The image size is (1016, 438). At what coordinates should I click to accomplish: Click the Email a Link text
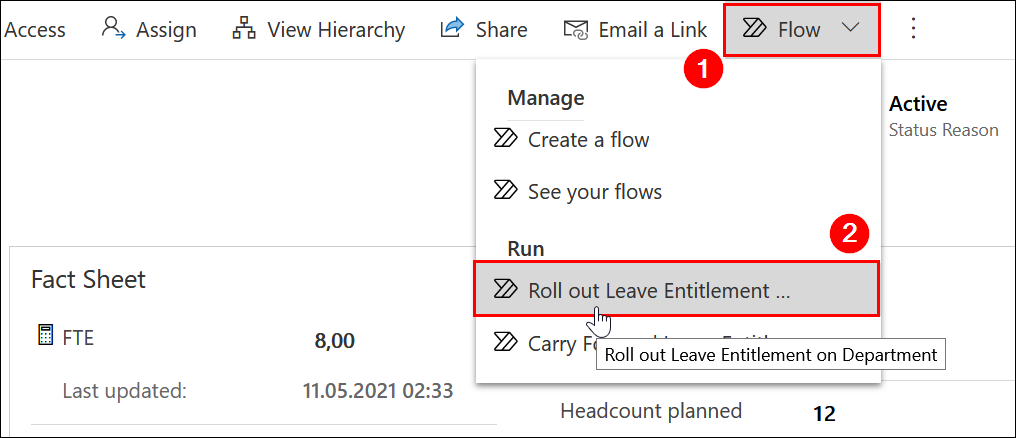[652, 30]
